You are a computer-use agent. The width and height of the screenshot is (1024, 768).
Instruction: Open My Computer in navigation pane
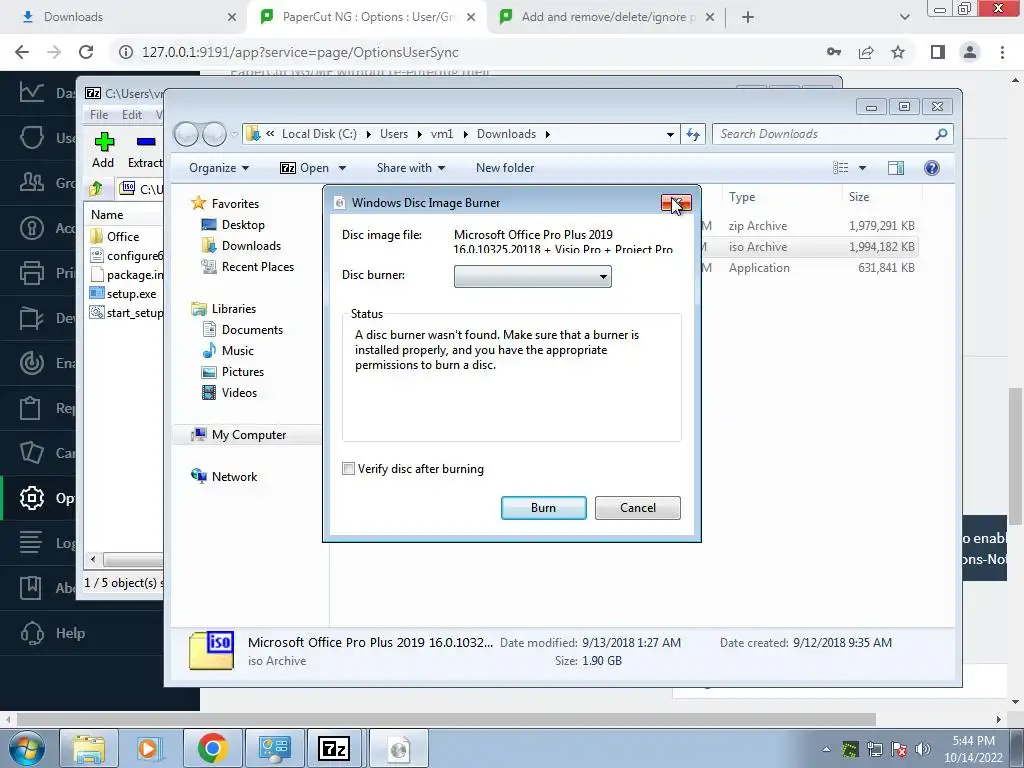pyautogui.click(x=248, y=435)
